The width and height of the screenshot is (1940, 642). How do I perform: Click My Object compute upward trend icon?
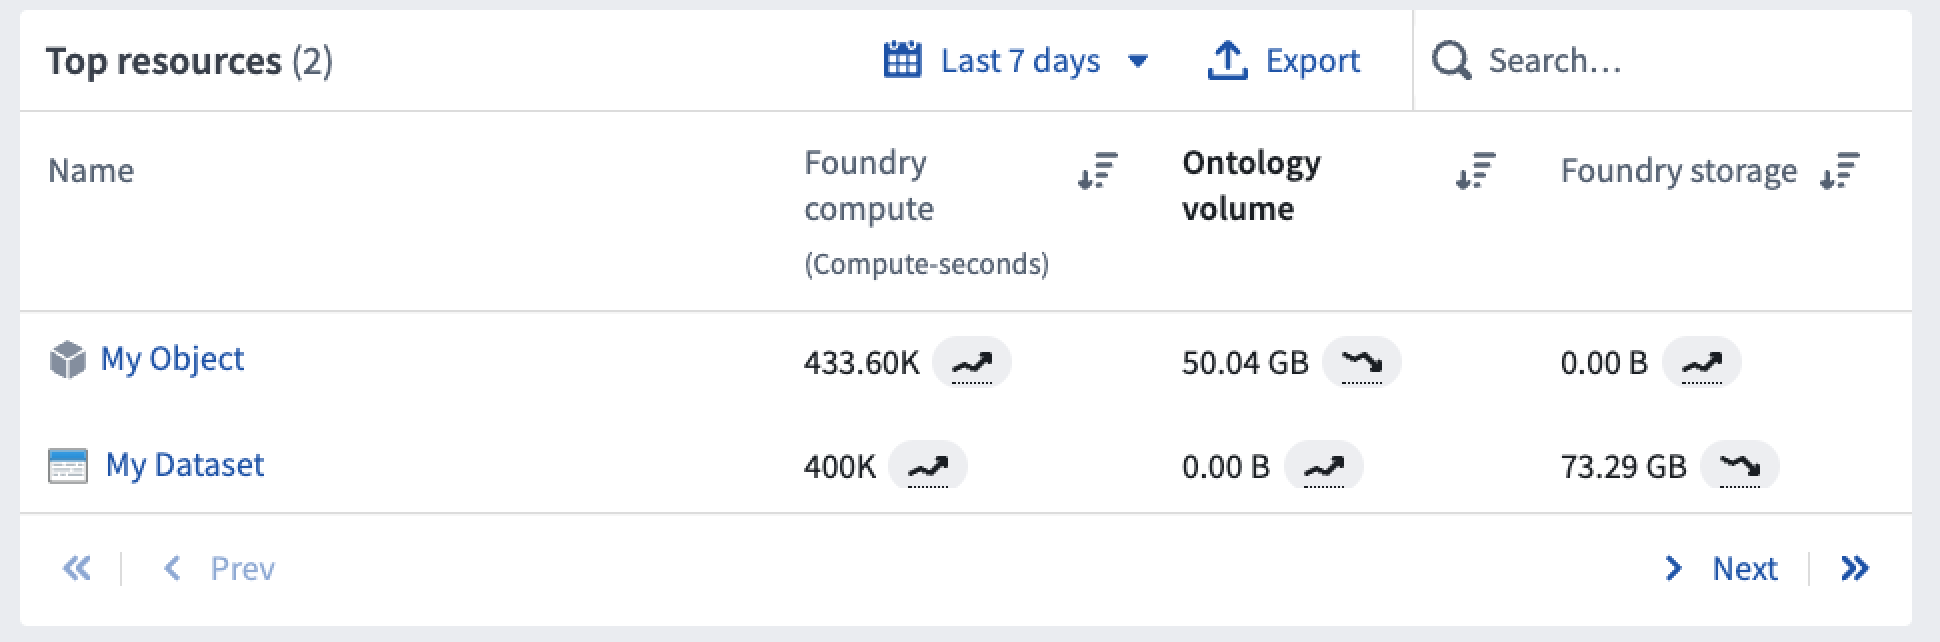tap(971, 362)
